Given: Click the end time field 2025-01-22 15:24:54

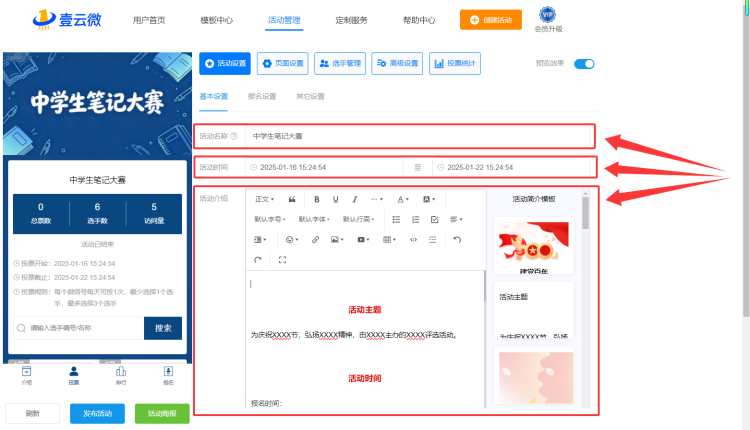Looking at the screenshot, I should [x=511, y=167].
